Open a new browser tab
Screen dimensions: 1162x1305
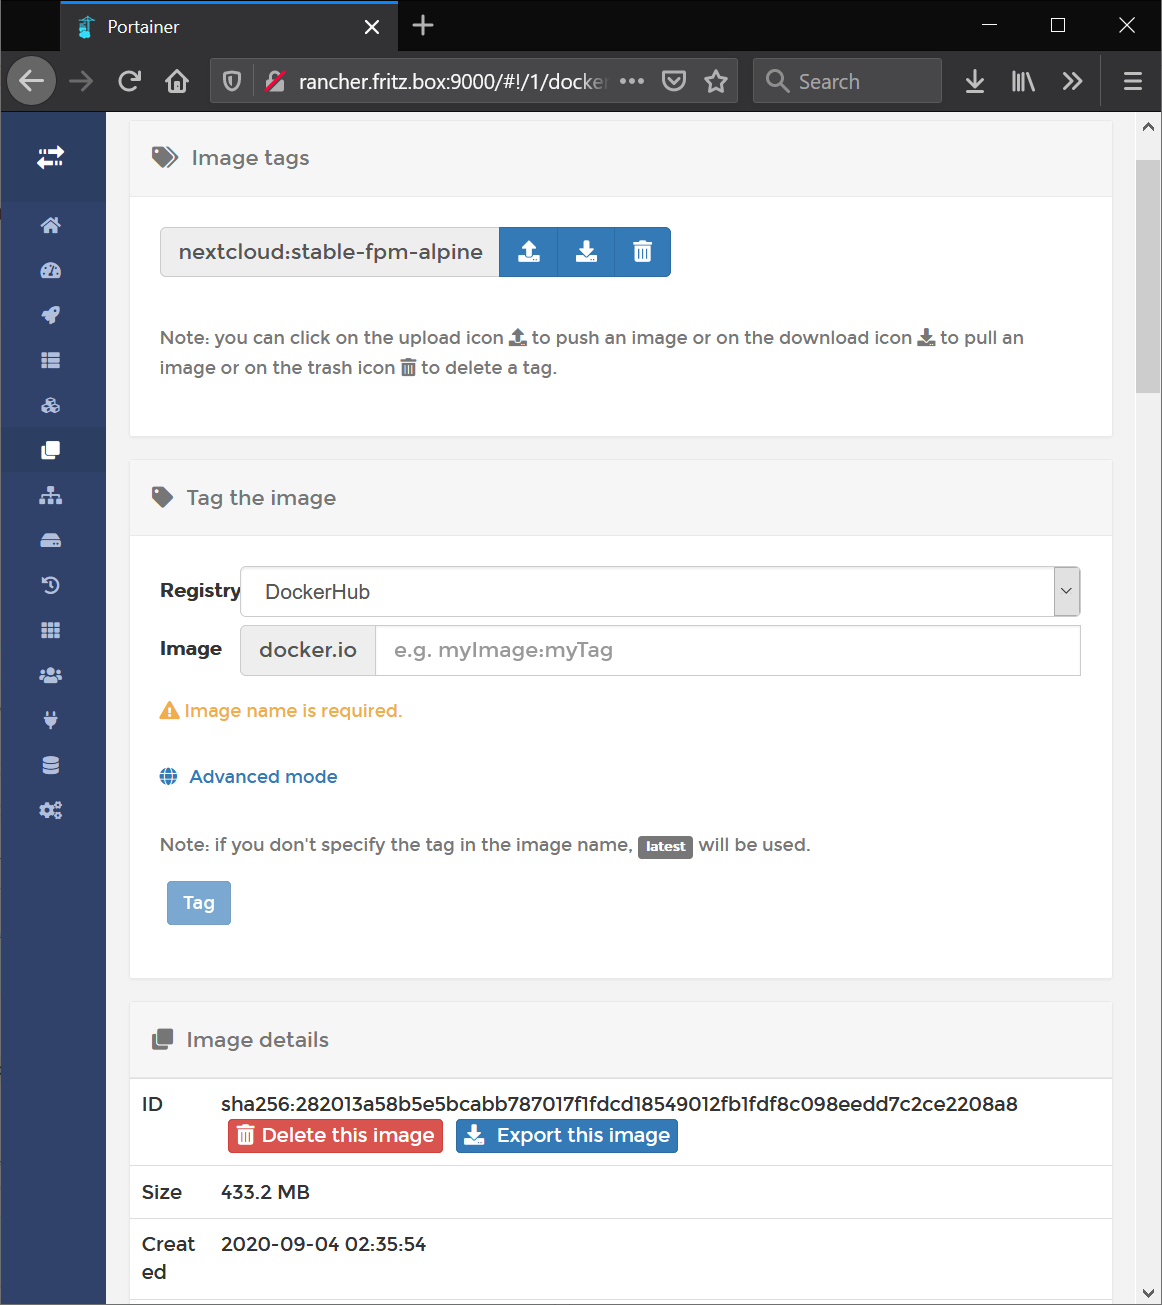coord(423,26)
